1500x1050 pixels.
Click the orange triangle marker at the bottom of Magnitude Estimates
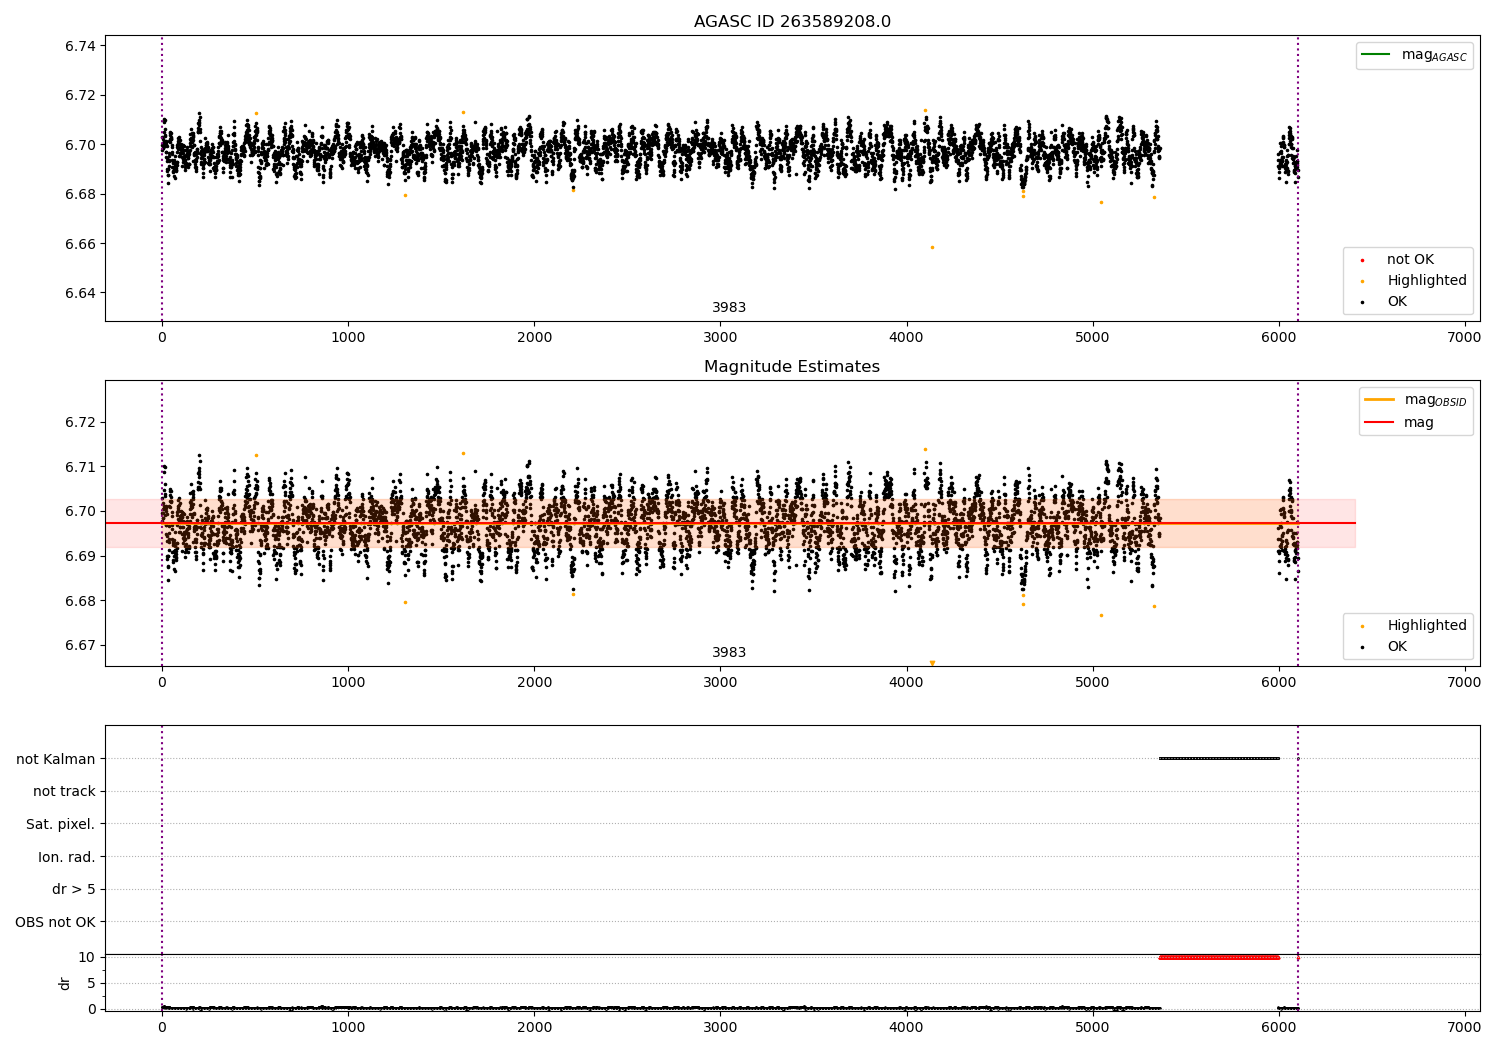tap(932, 663)
